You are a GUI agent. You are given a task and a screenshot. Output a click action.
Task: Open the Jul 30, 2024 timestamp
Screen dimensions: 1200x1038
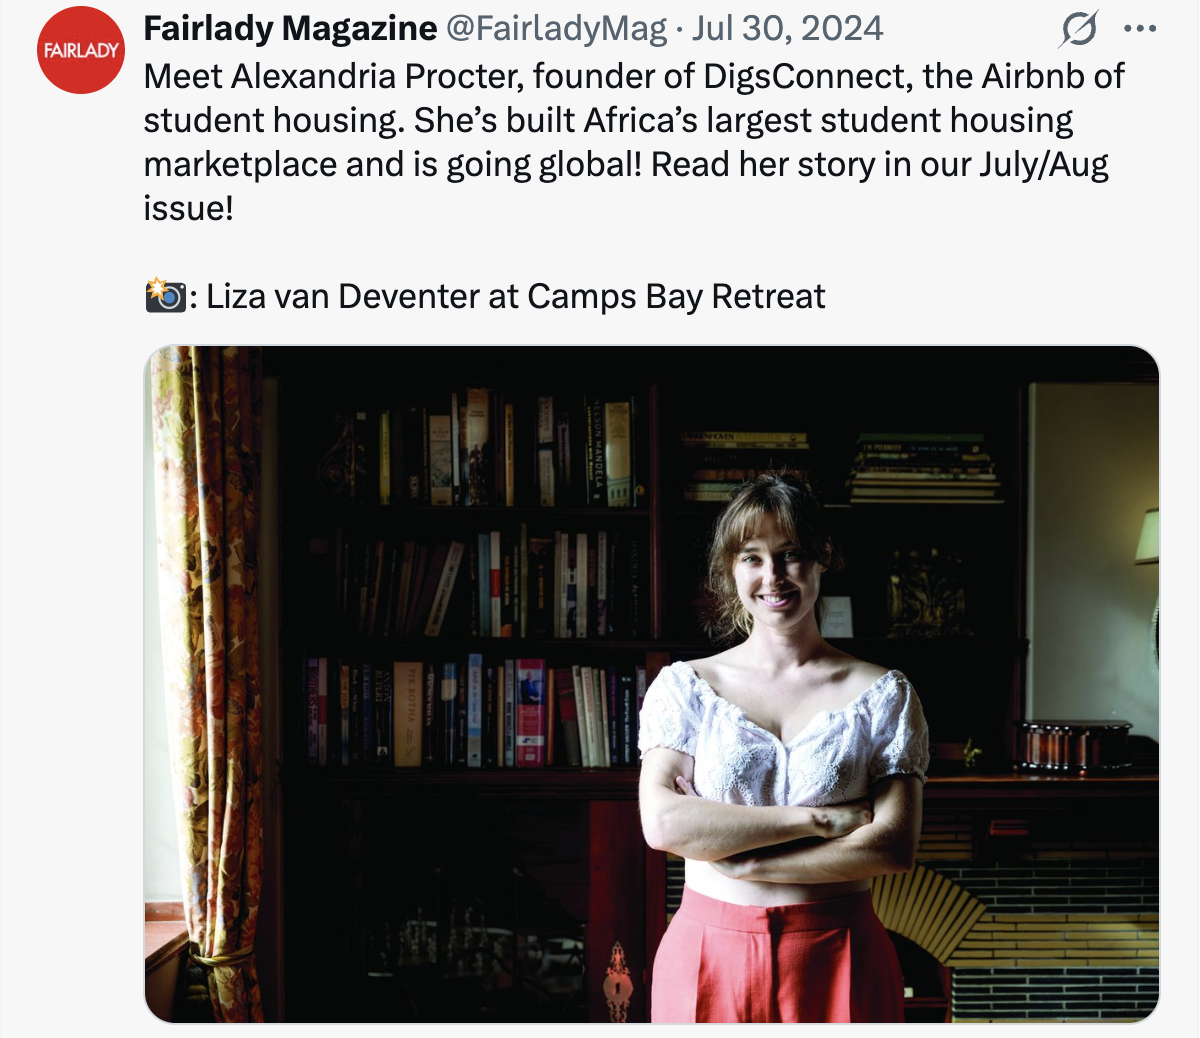(787, 28)
